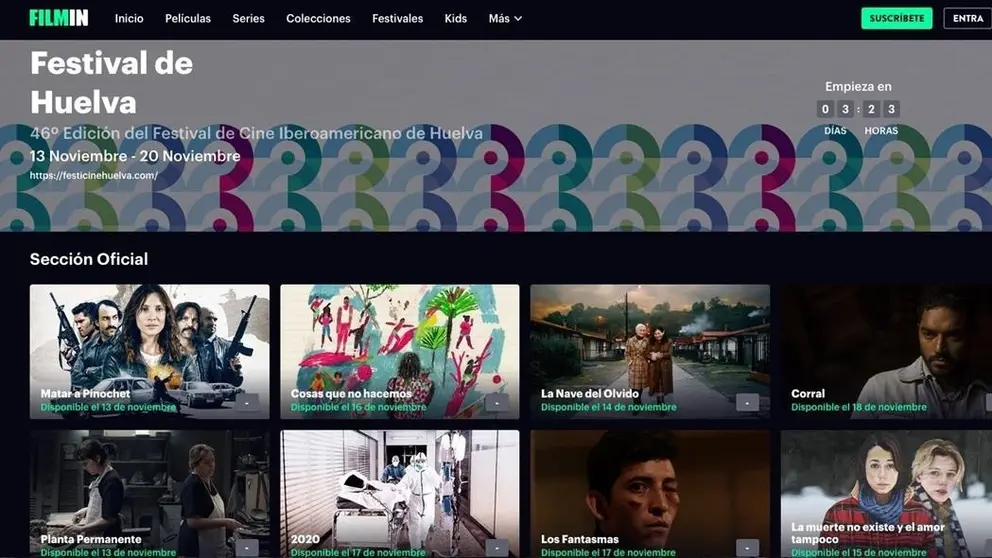Click the small badge on Planta Permanente

tap(247, 548)
